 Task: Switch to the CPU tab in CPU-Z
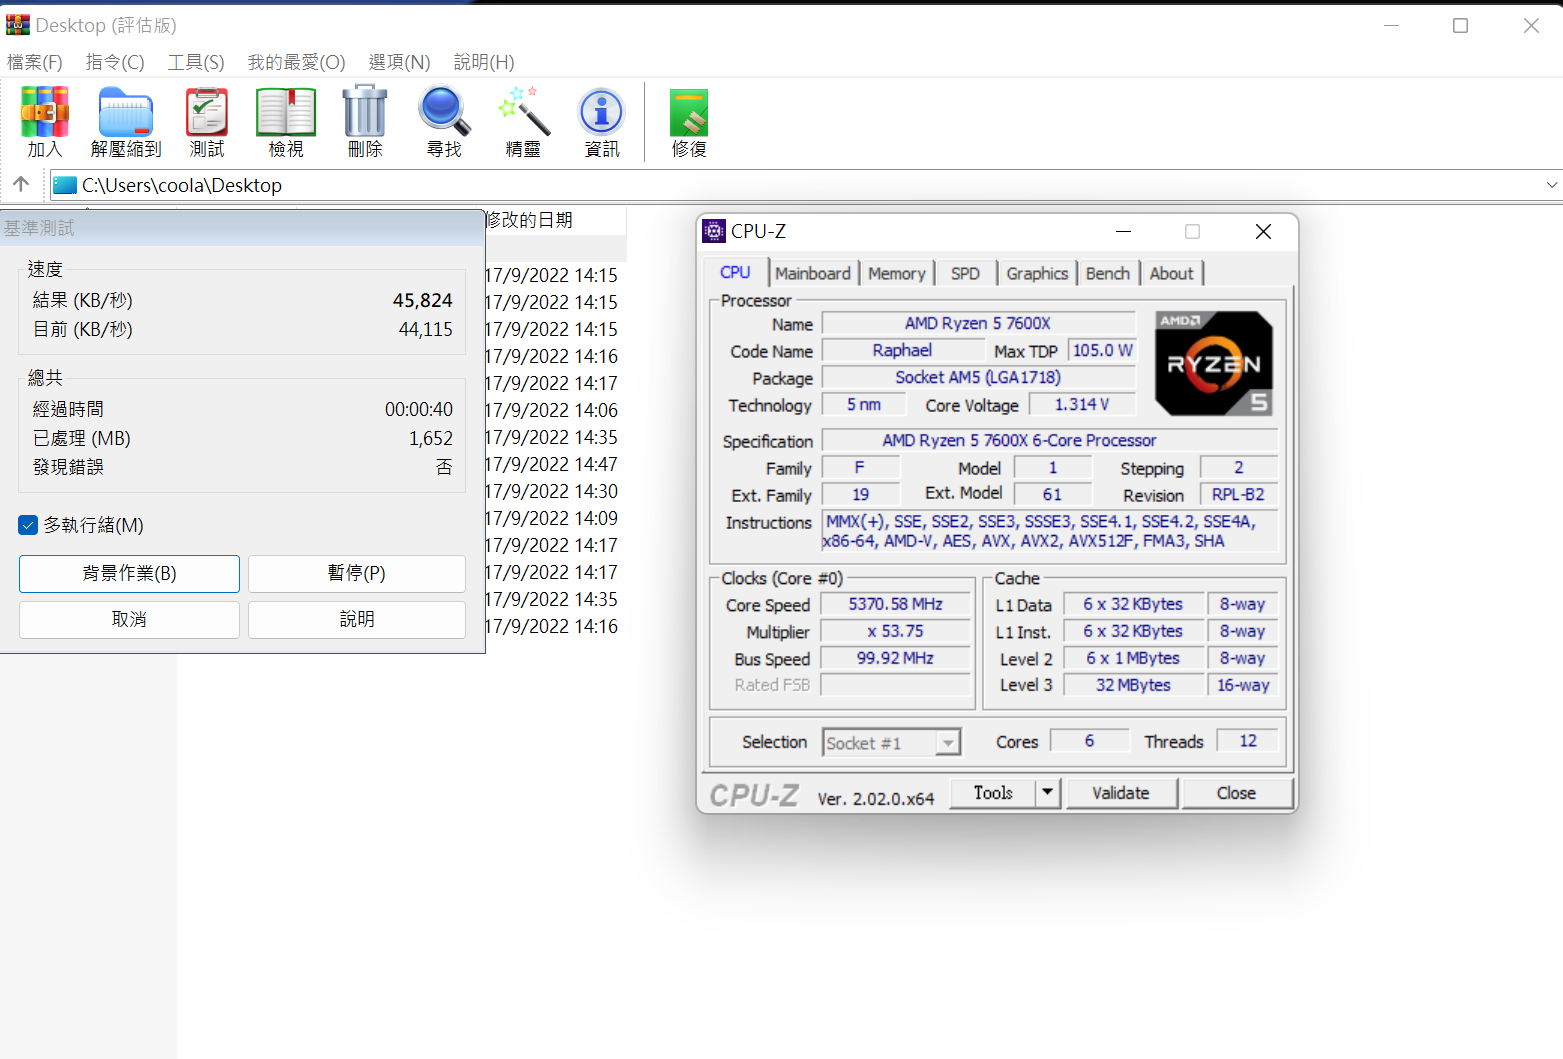tap(735, 272)
